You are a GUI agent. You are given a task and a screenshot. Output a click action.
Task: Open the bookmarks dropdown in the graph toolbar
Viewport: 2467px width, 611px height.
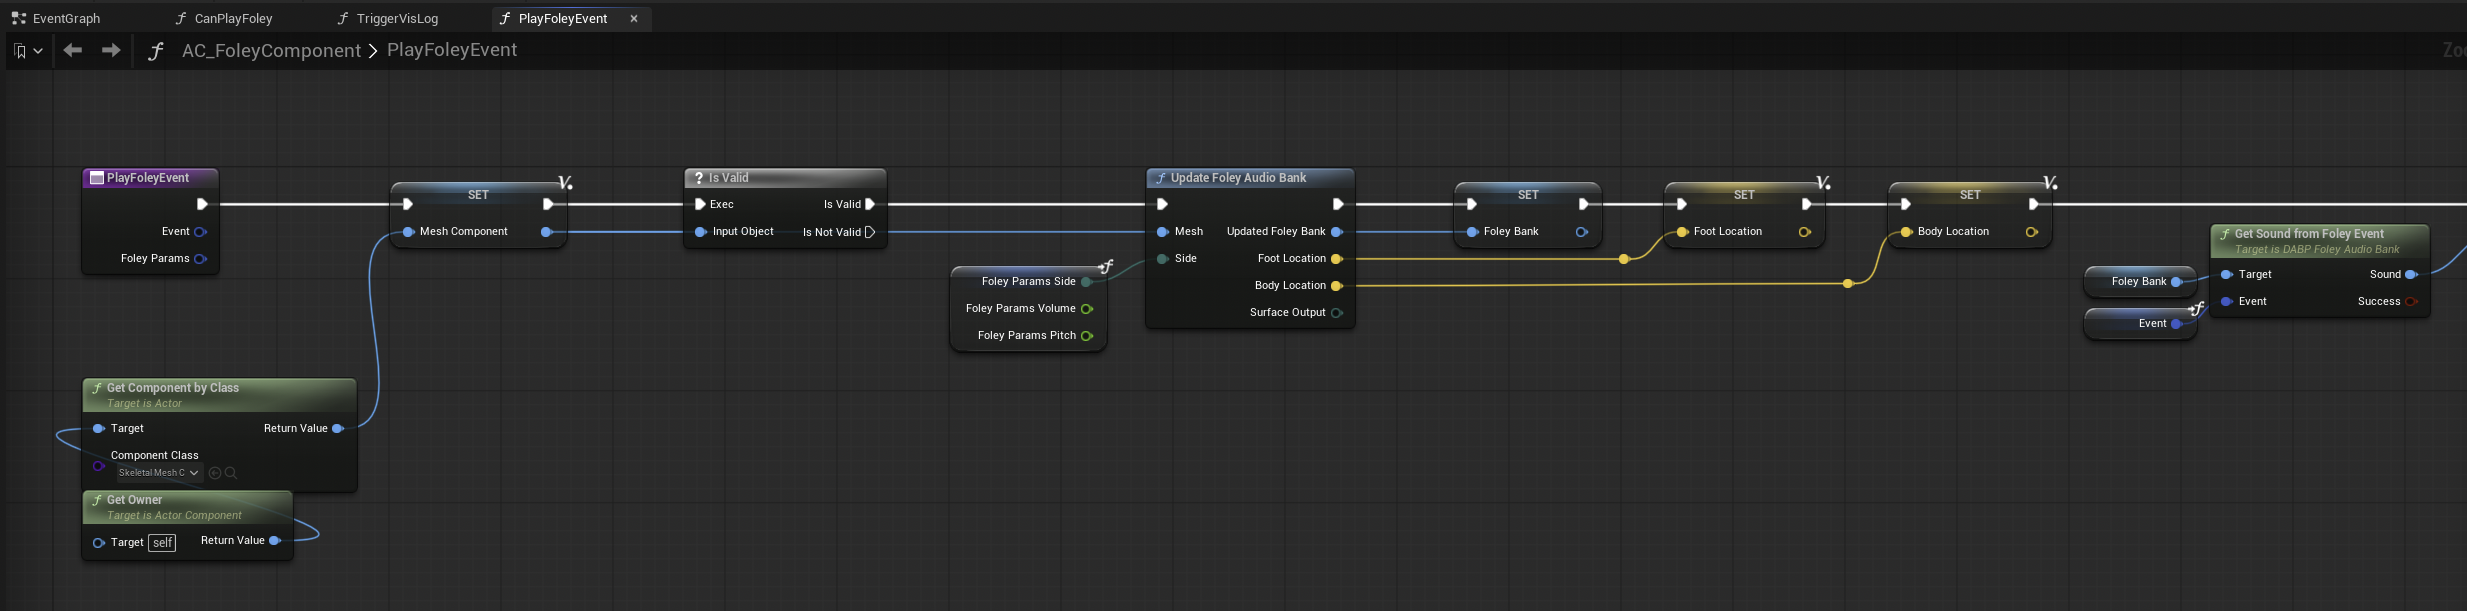pos(28,50)
